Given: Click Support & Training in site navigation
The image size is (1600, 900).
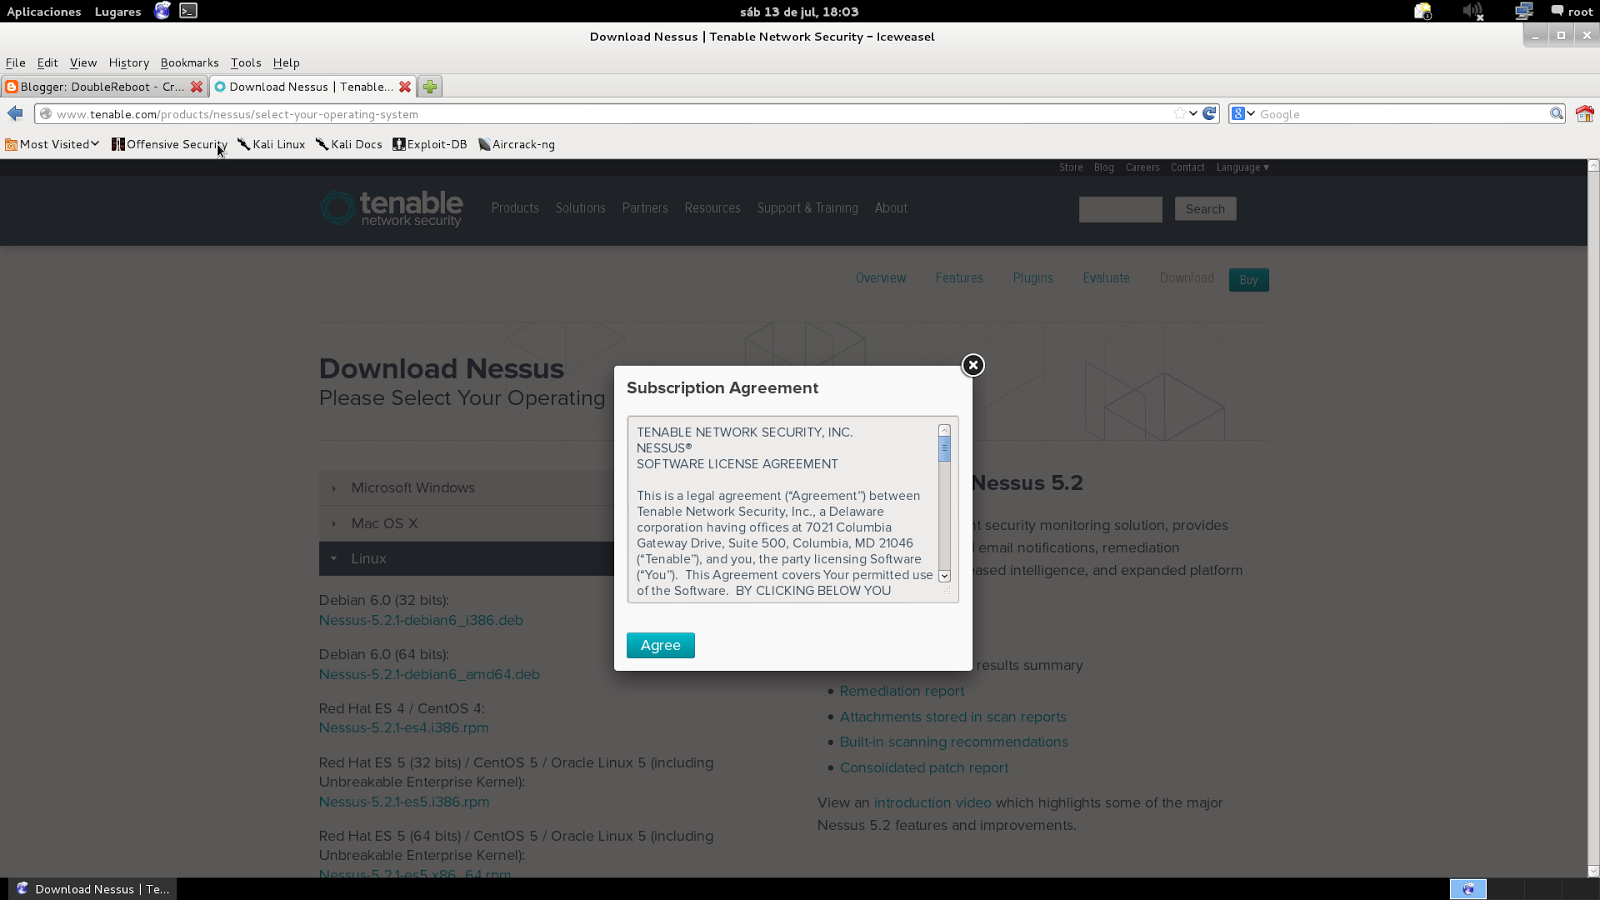Looking at the screenshot, I should [807, 208].
